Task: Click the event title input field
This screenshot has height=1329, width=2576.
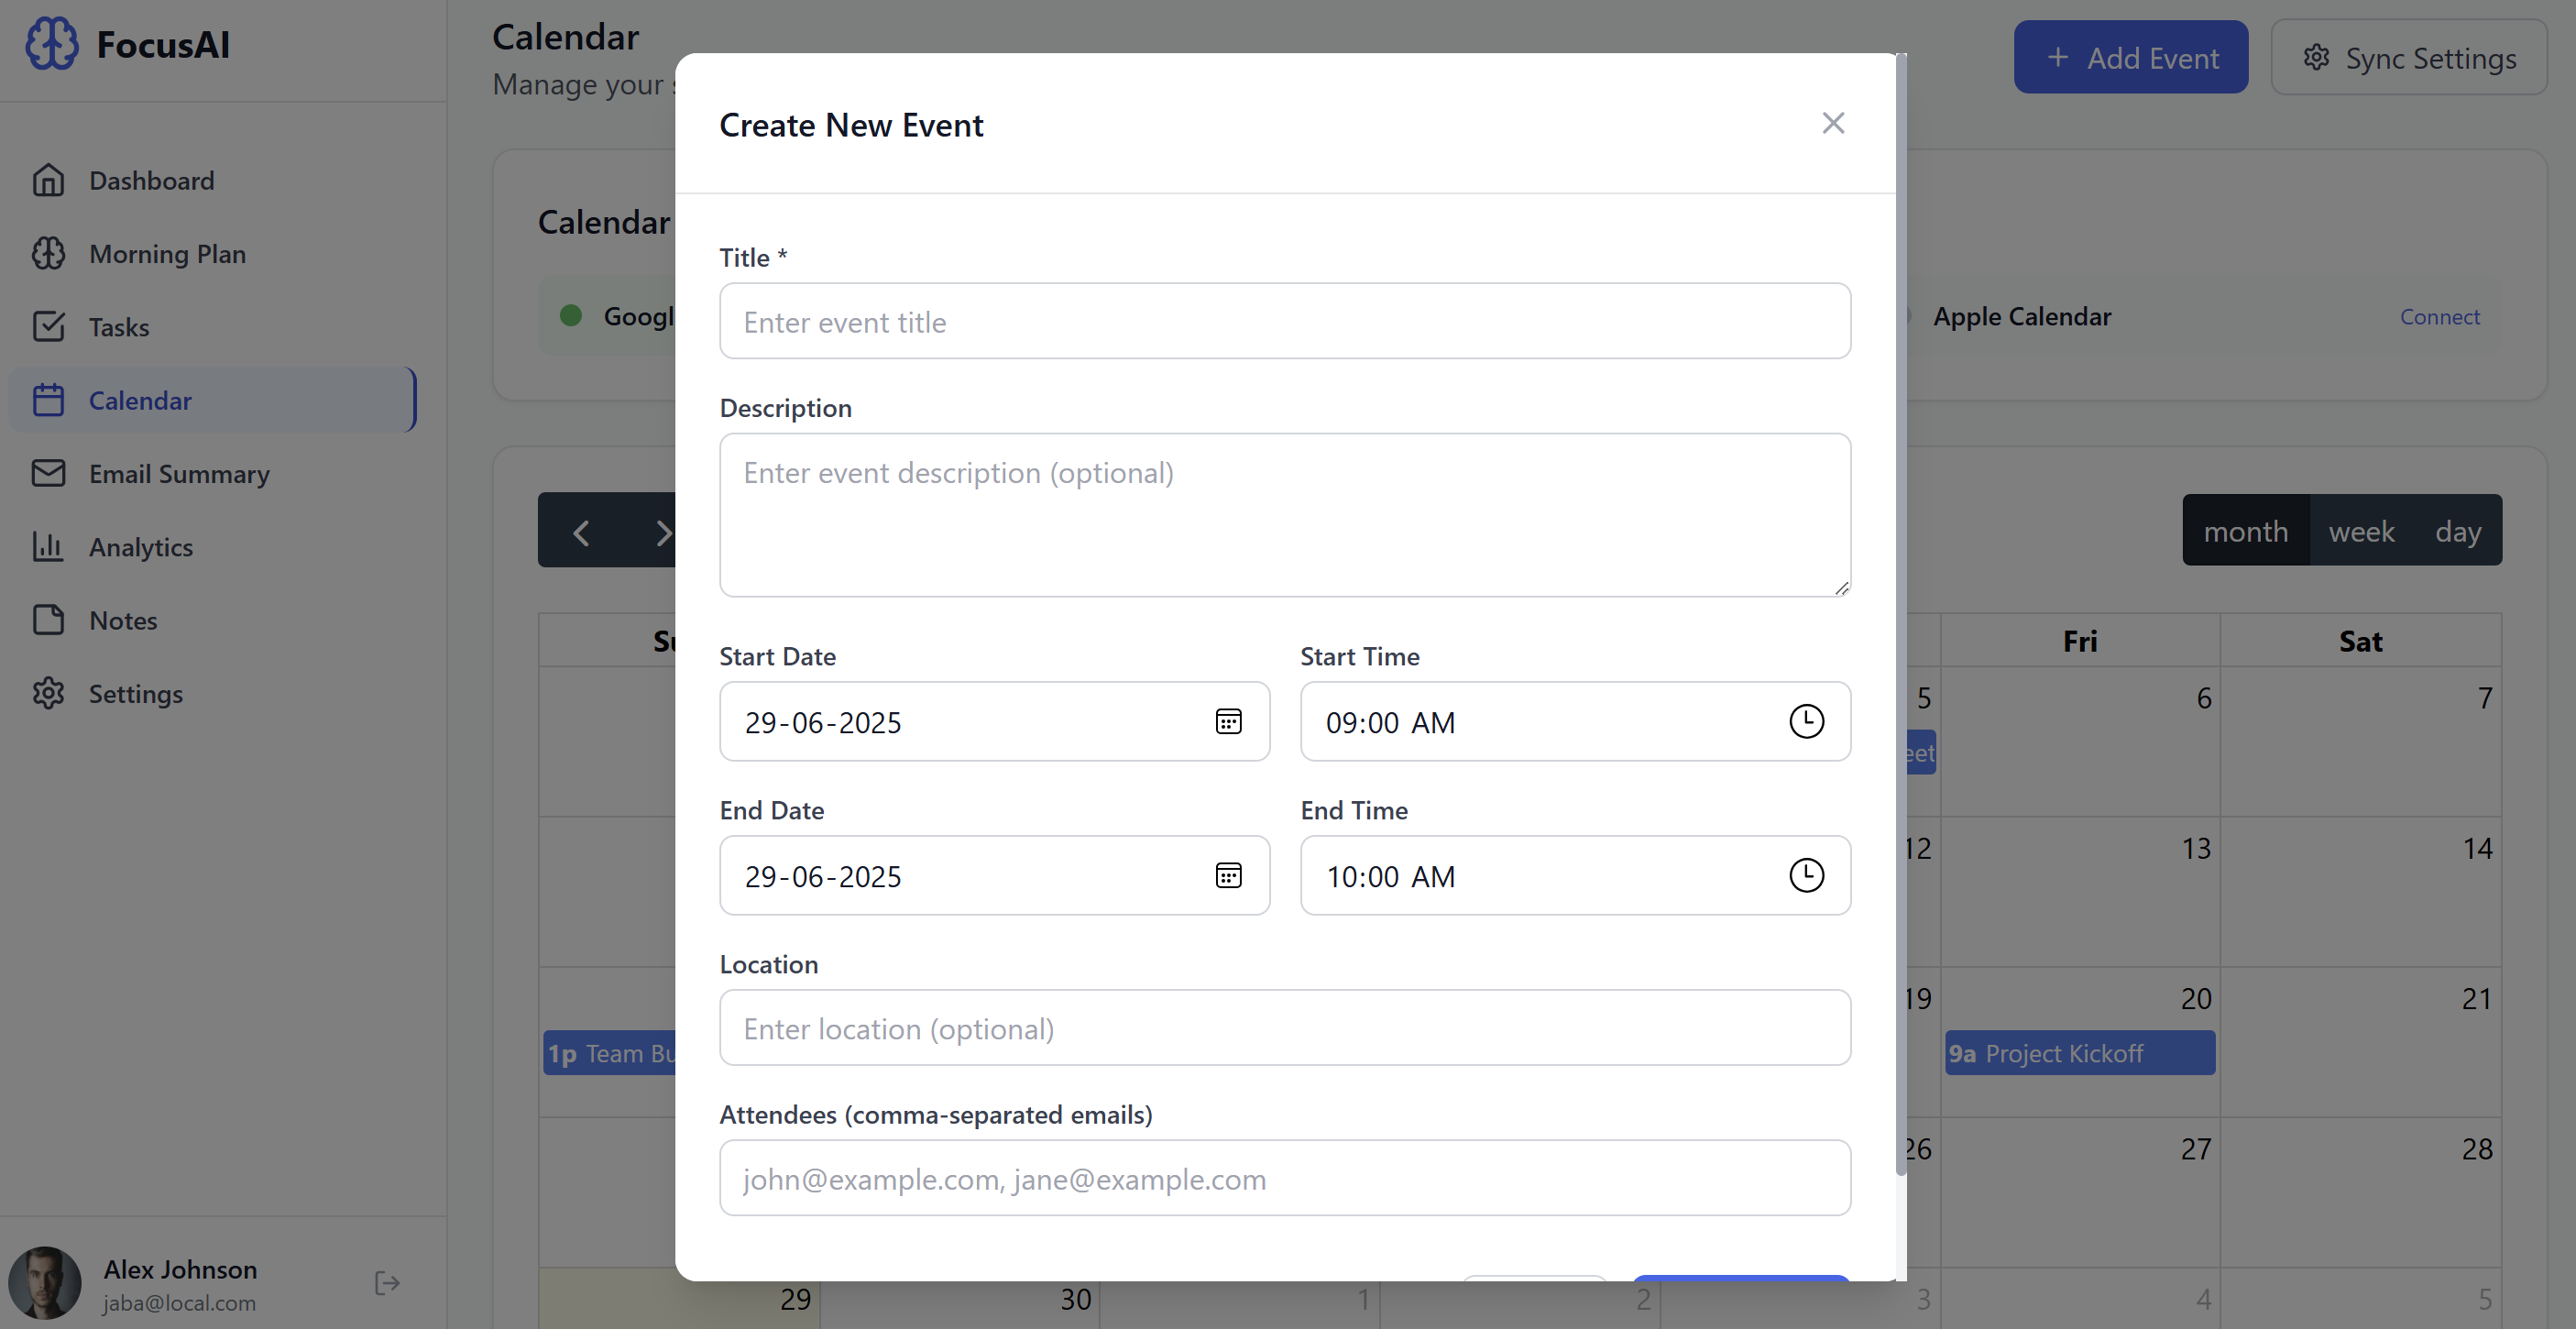Action: tap(1285, 321)
